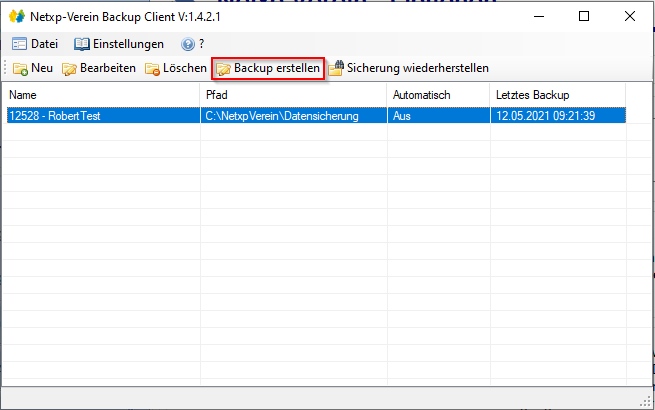Open the help question mark menu
Image resolution: width=655 pixels, height=410 pixels.
[193, 44]
